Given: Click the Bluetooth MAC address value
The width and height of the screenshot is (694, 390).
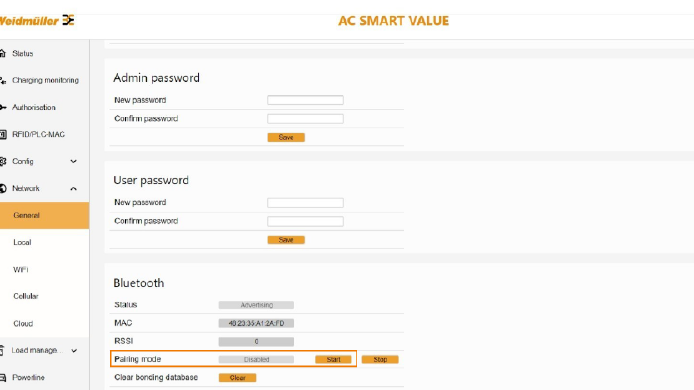Looking at the screenshot, I should point(256,323).
